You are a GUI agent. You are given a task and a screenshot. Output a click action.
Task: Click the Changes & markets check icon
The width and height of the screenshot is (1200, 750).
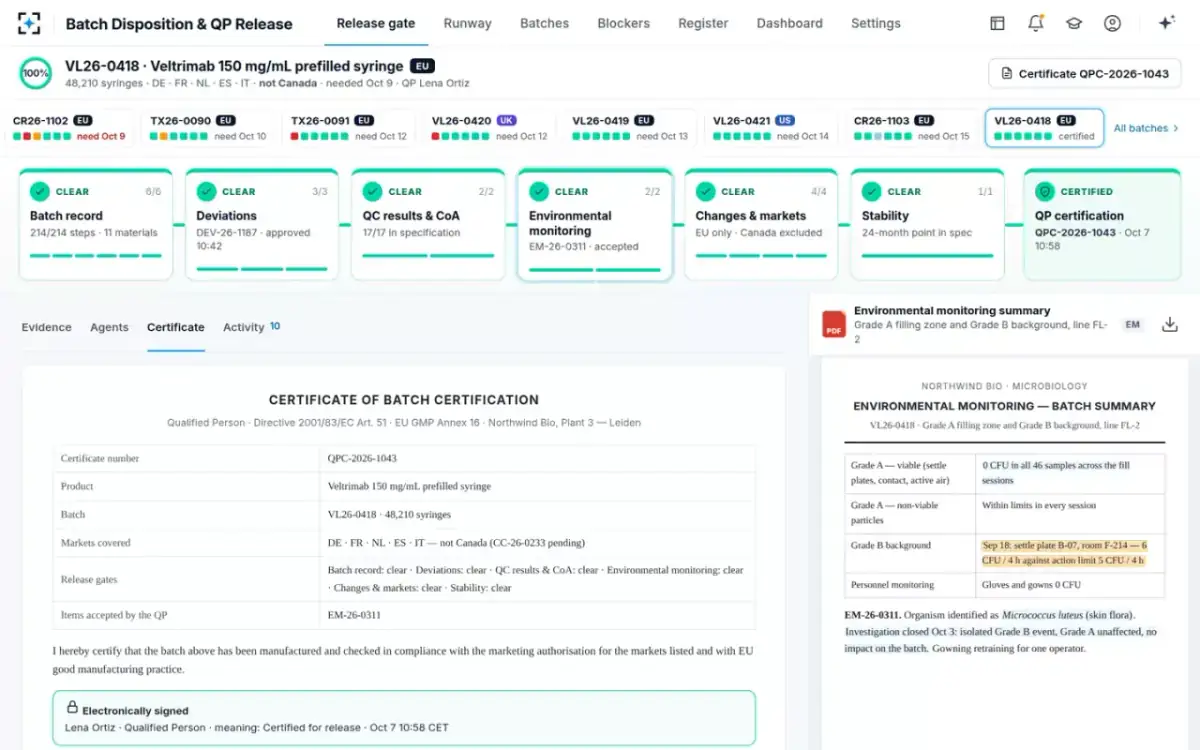(705, 191)
